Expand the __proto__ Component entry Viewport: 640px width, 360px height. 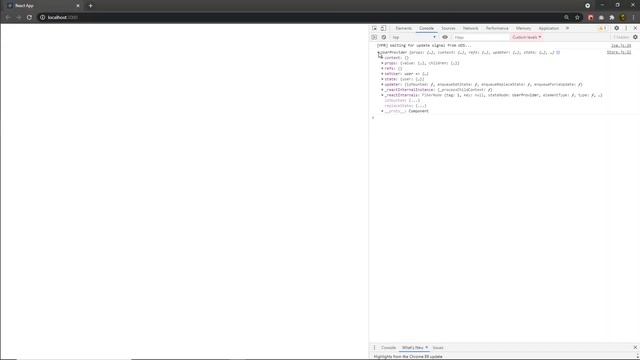click(382, 111)
